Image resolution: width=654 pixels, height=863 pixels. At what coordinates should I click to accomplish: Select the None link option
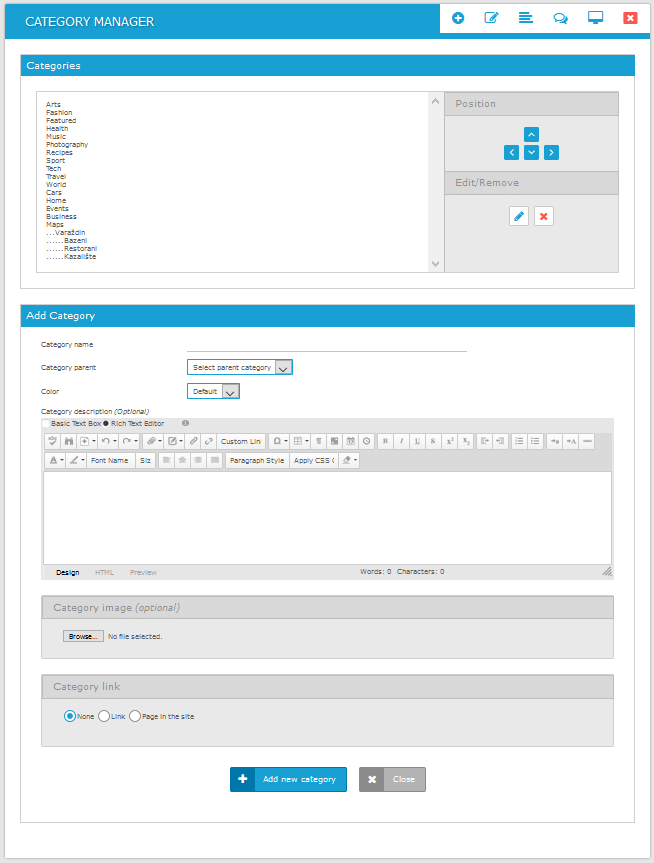coord(70,716)
